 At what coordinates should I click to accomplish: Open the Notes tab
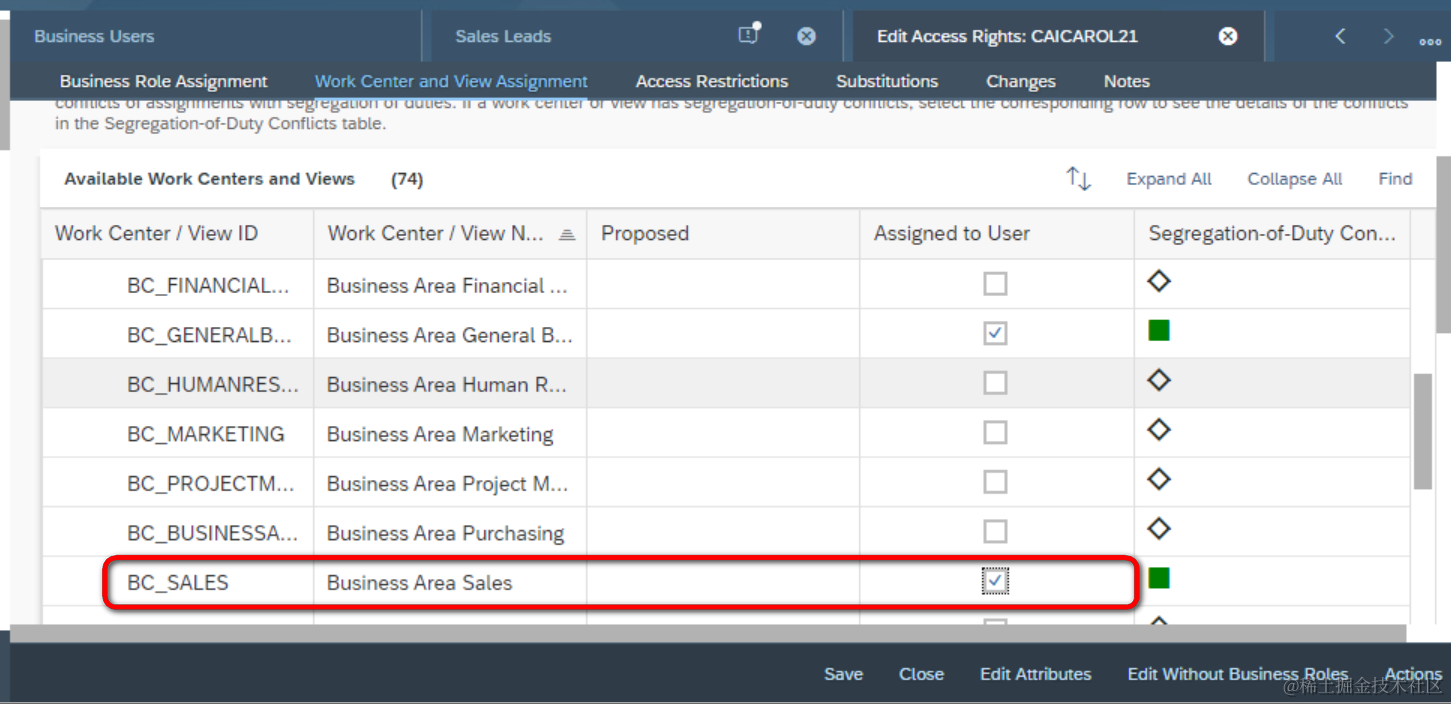pyautogui.click(x=1127, y=82)
